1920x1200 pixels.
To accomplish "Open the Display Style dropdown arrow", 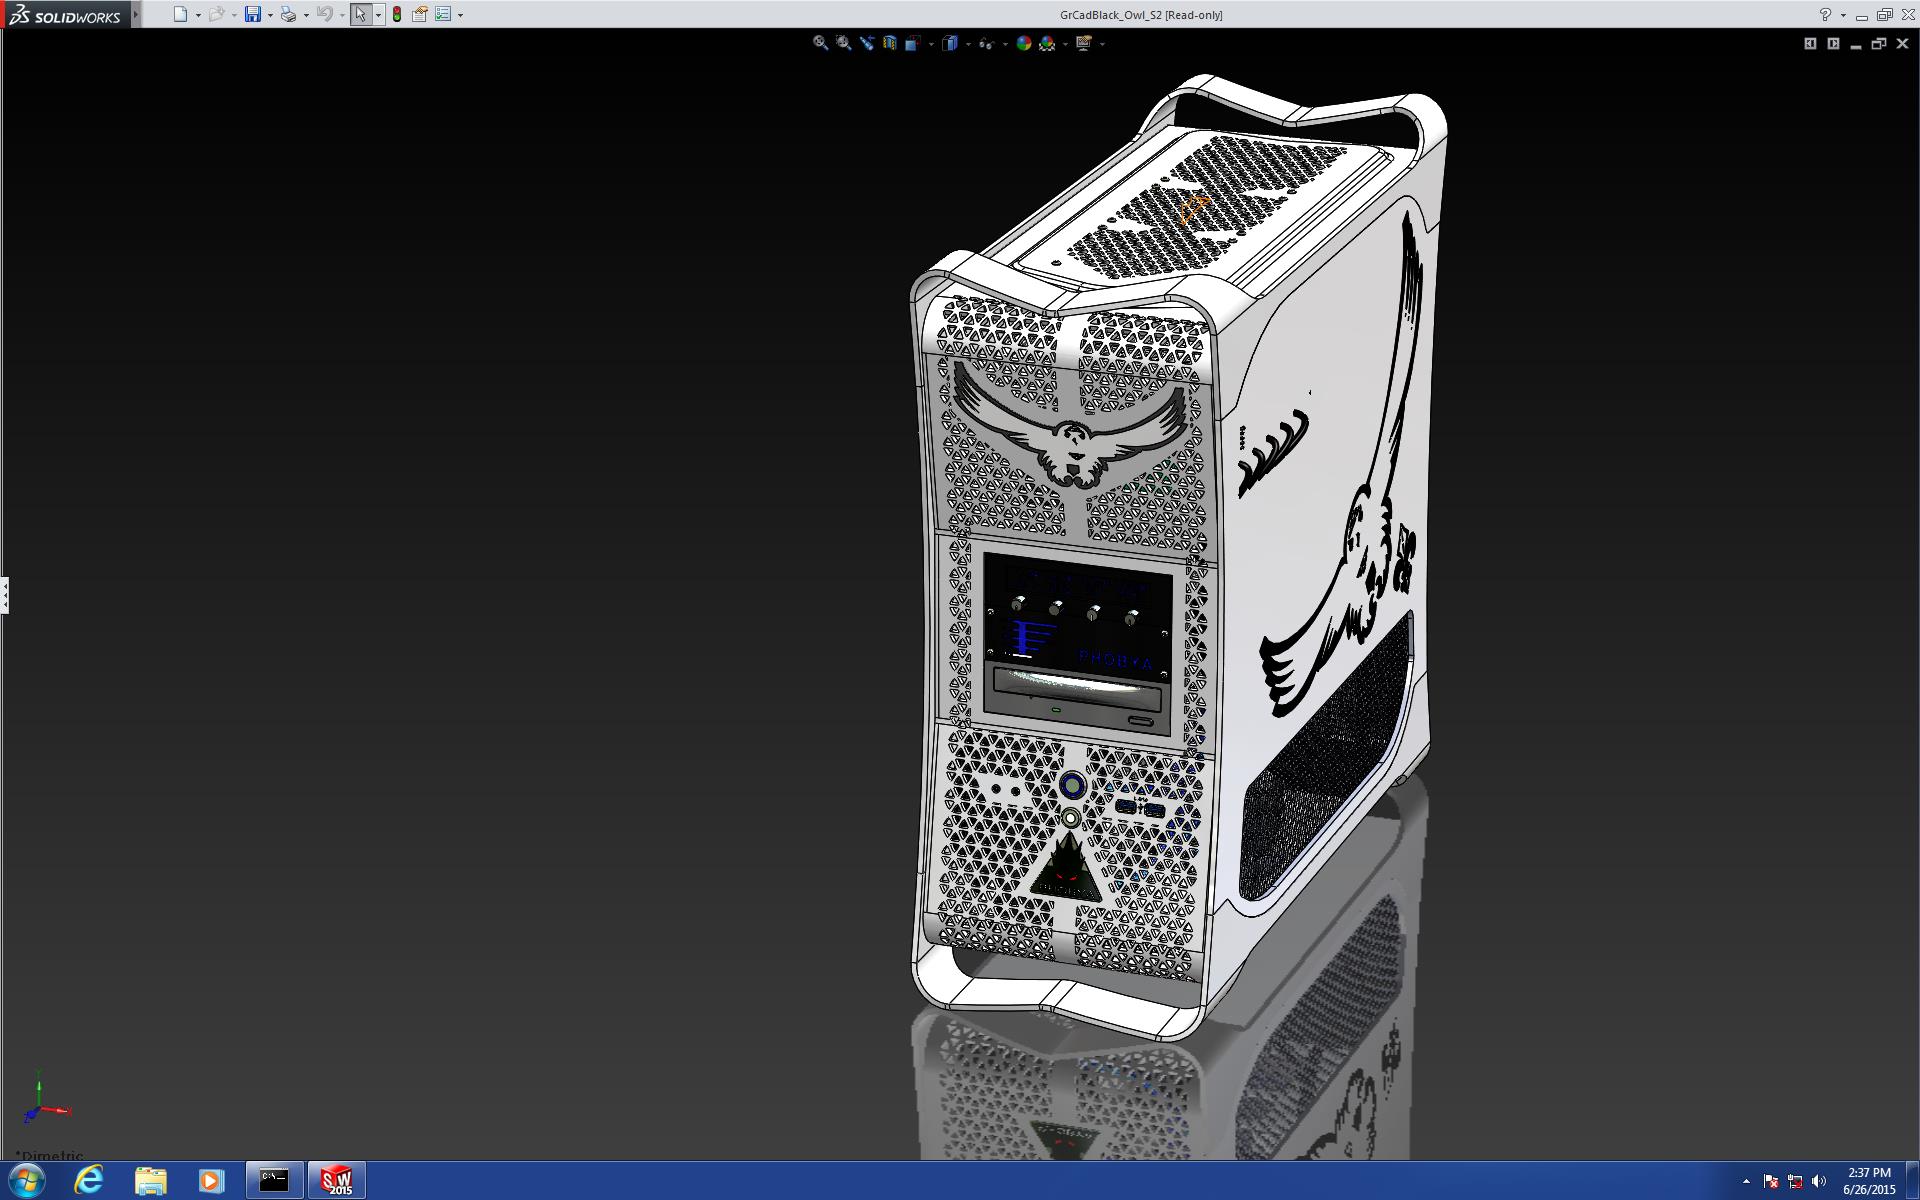I will coord(968,44).
